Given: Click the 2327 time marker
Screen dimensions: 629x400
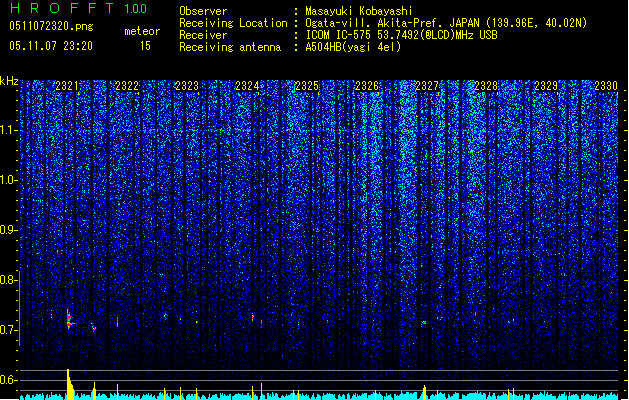Looking at the screenshot, I should 427,86.
